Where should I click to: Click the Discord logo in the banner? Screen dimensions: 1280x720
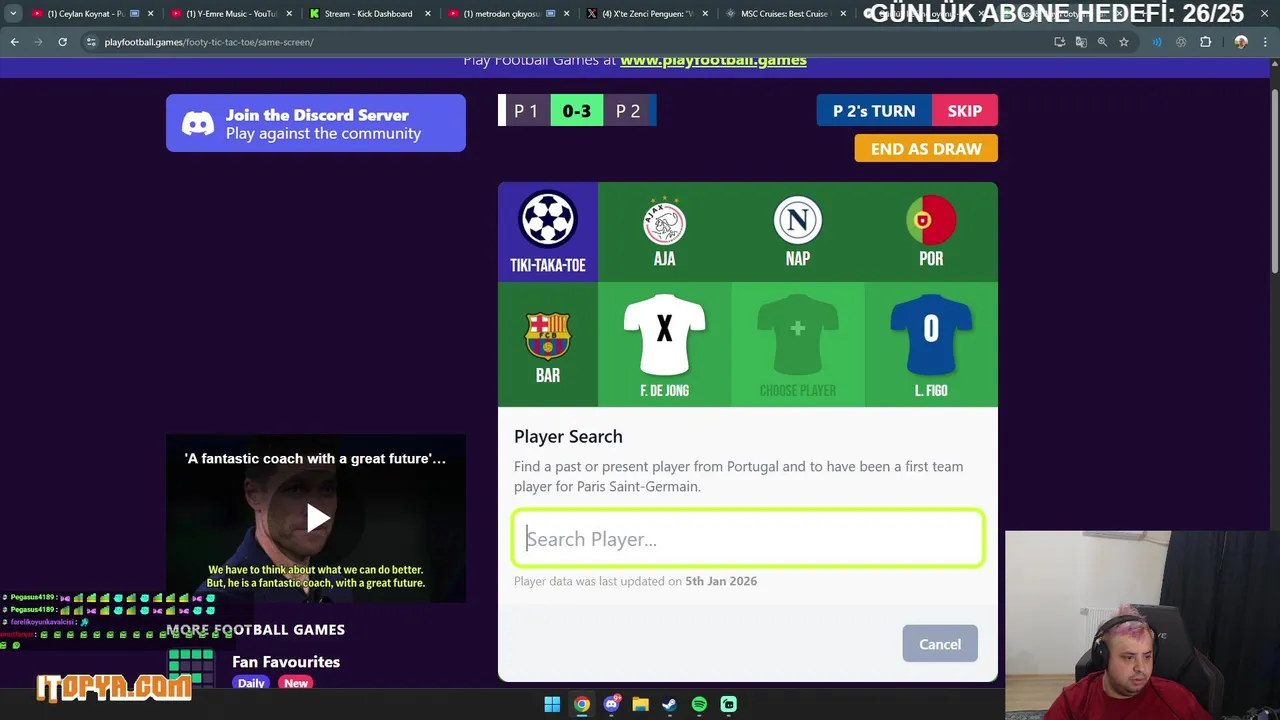coord(198,124)
